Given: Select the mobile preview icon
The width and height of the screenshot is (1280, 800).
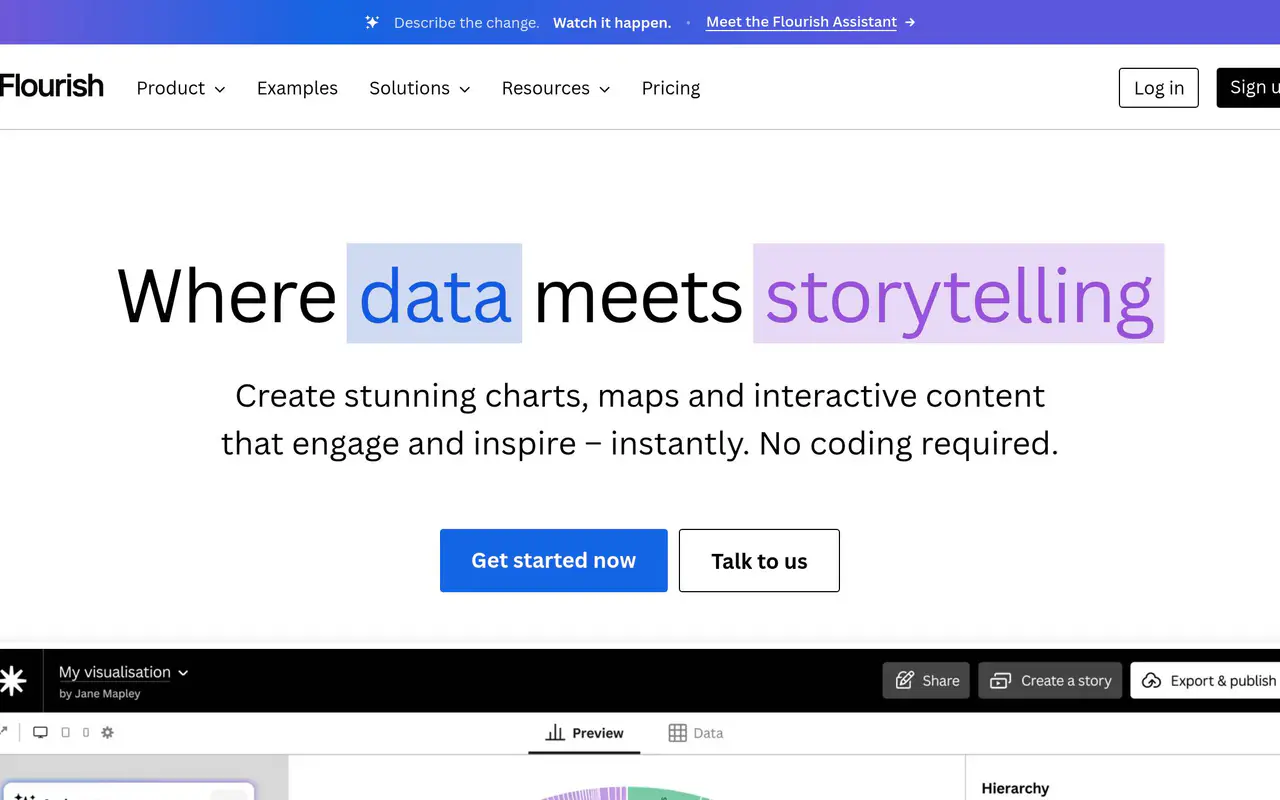Looking at the screenshot, I should 86,733.
